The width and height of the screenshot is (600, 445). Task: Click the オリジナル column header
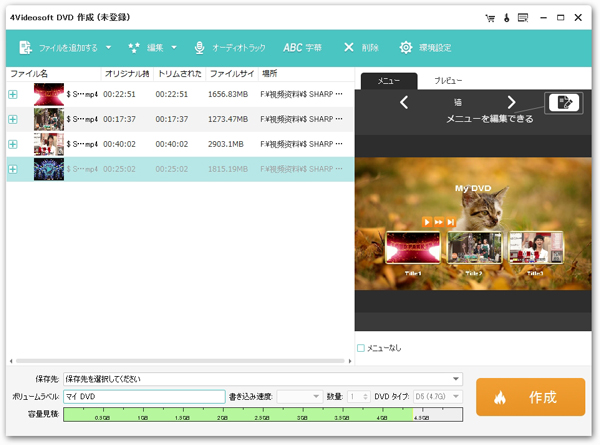(x=127, y=73)
